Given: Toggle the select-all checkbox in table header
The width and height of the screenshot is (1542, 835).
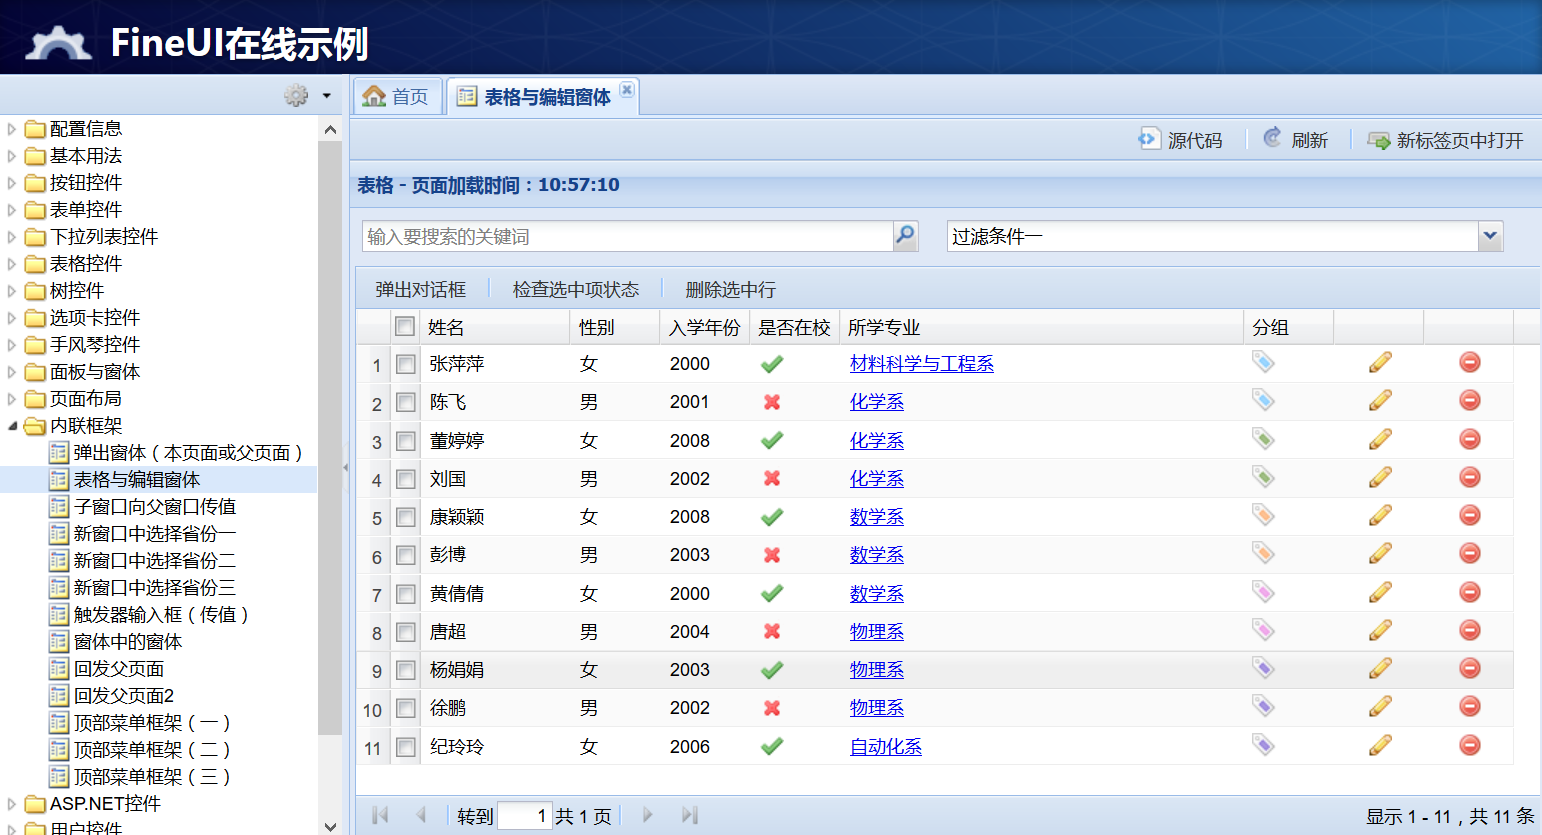Looking at the screenshot, I should (405, 327).
